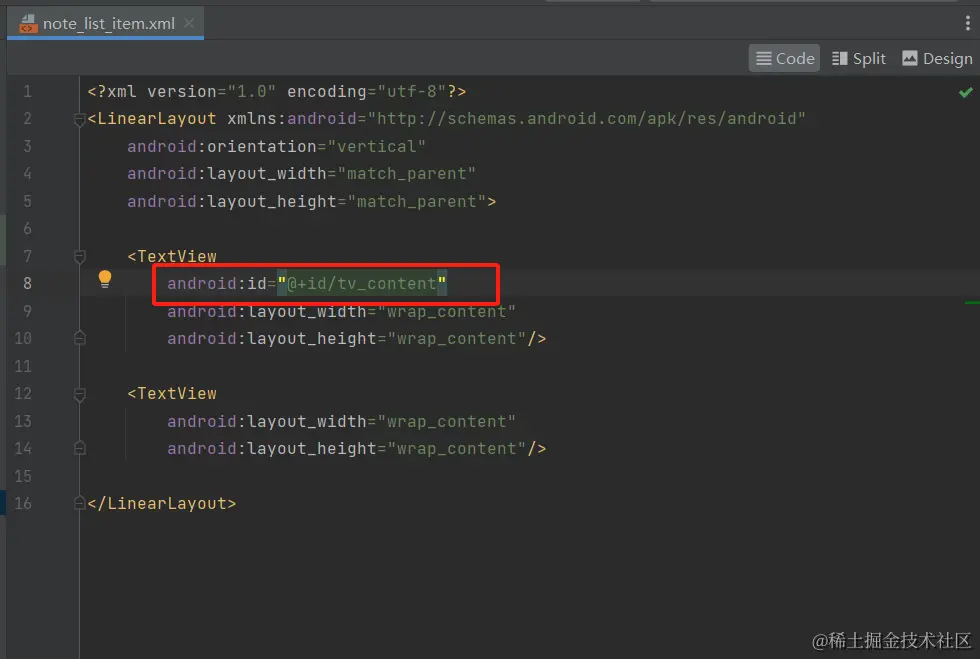The width and height of the screenshot is (980, 659).
Task: Switch to Split view mode
Action: [x=859, y=58]
